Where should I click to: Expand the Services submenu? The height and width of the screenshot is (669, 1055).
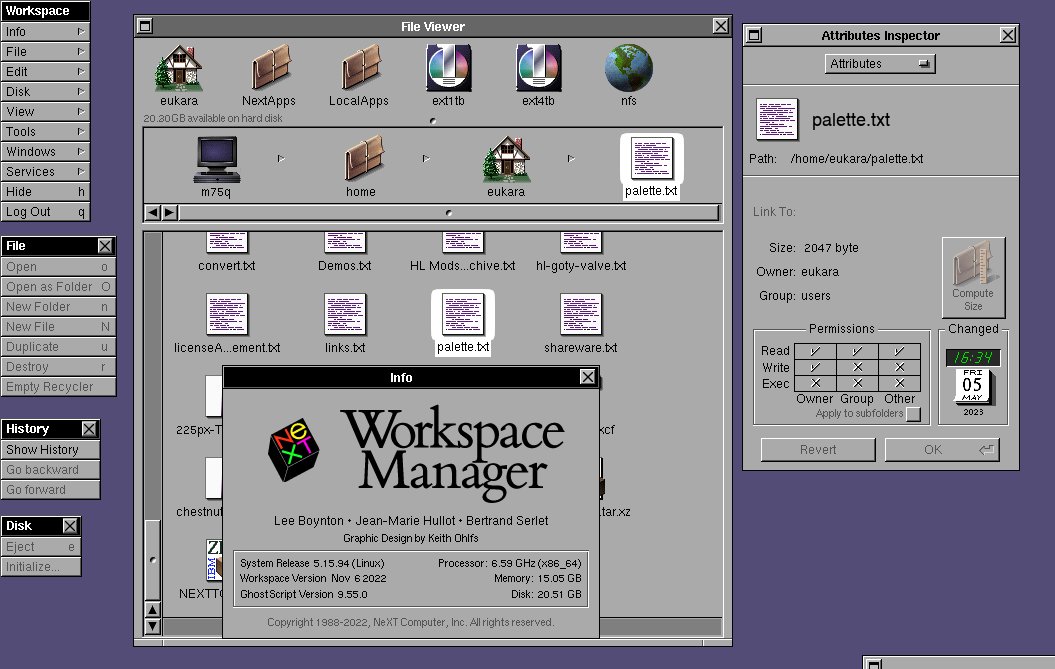point(45,172)
